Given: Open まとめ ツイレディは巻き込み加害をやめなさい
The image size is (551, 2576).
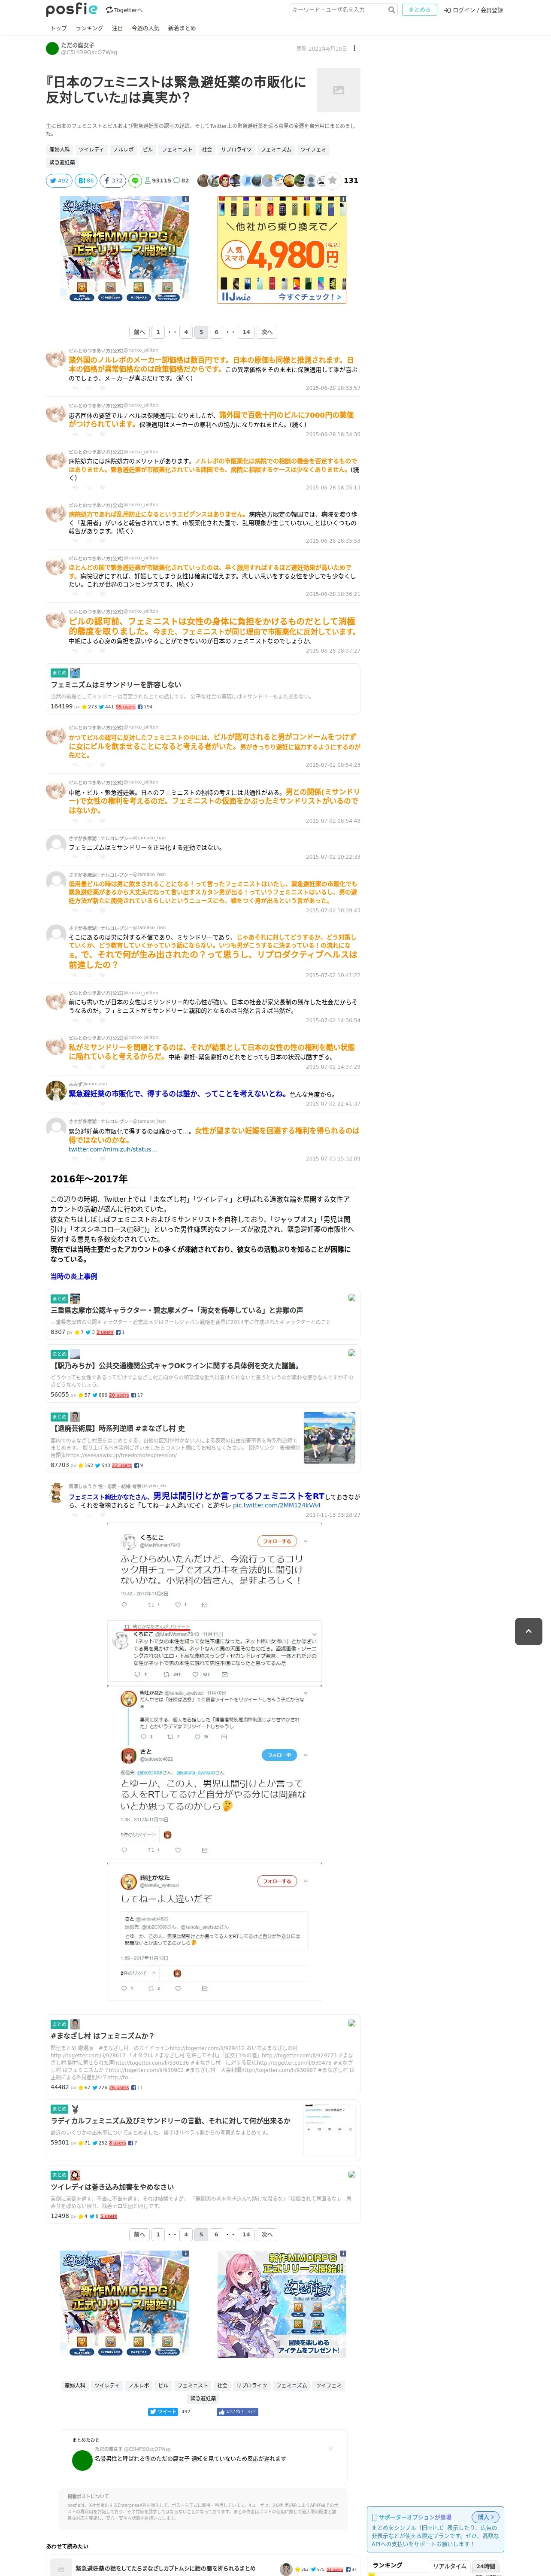Looking at the screenshot, I should (112, 2187).
